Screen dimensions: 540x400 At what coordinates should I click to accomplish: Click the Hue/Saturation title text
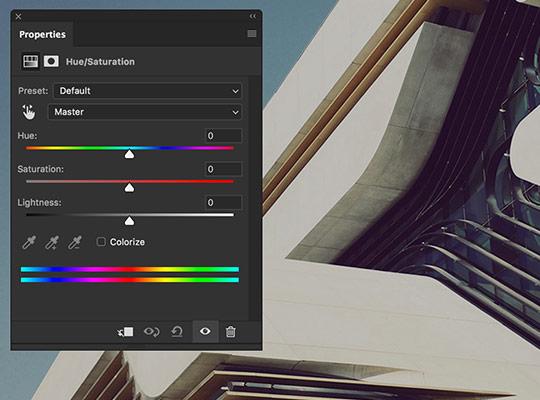click(x=100, y=62)
